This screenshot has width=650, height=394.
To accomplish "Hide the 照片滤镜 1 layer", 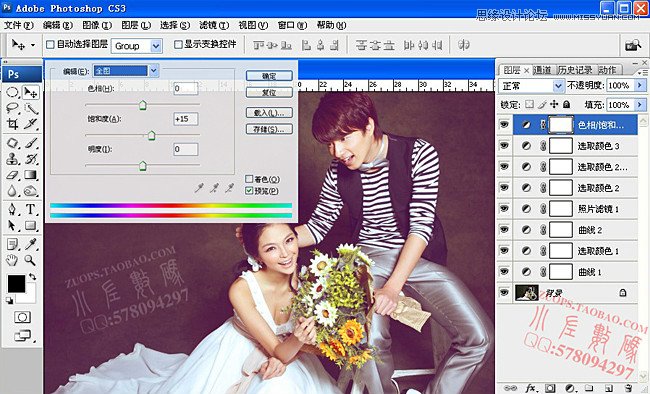I will [x=504, y=209].
